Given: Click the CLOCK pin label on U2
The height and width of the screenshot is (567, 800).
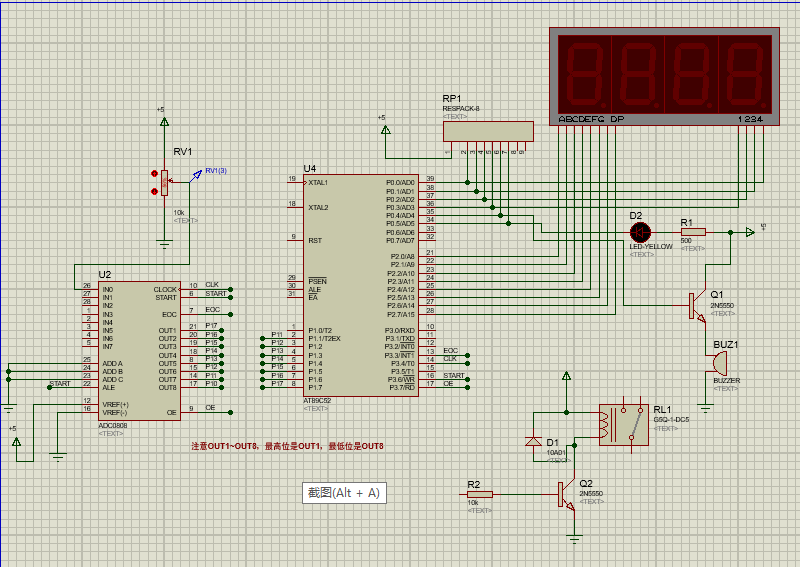Looking at the screenshot, I should 165,289.
